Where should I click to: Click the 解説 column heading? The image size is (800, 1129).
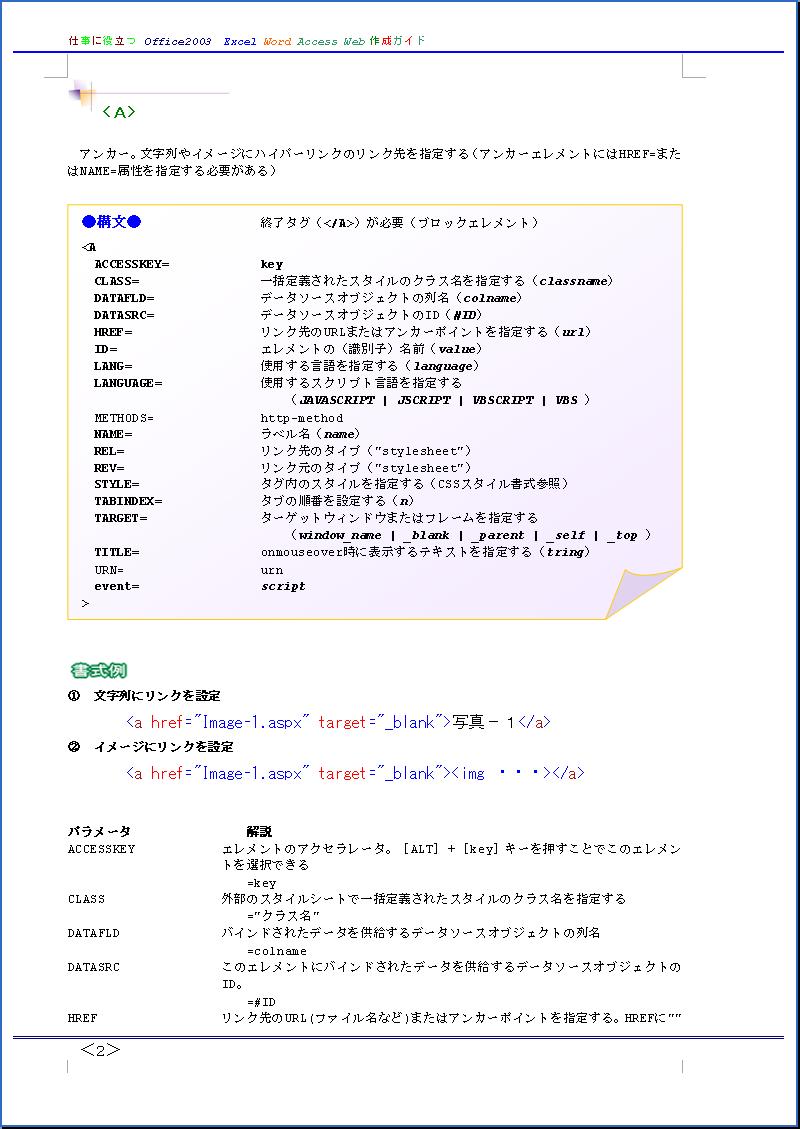pyautogui.click(x=259, y=832)
